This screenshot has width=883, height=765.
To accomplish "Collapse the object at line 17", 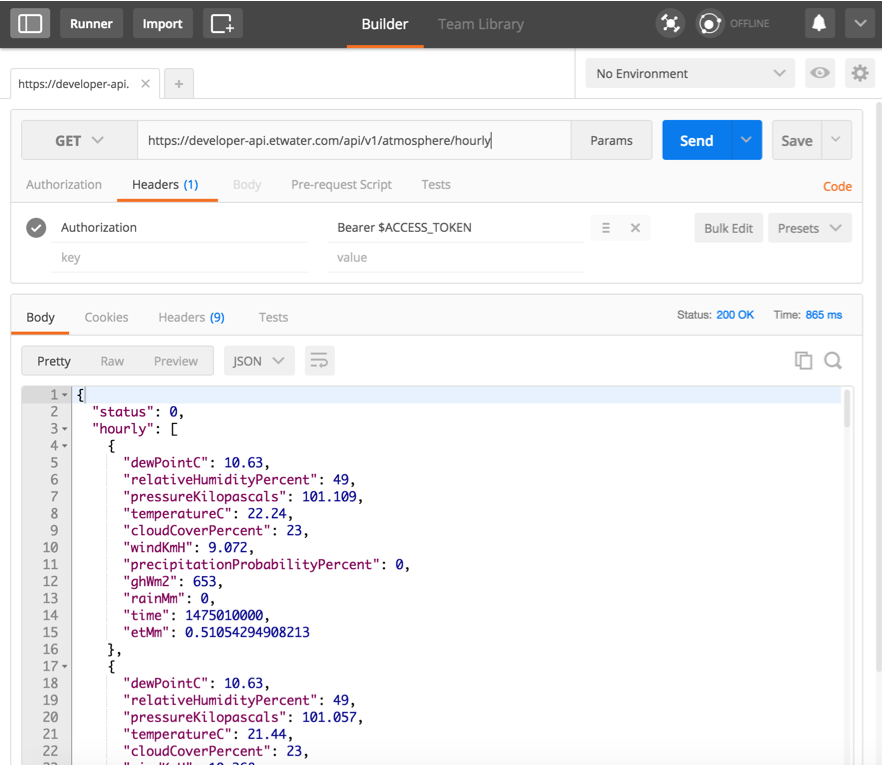I will point(65,666).
